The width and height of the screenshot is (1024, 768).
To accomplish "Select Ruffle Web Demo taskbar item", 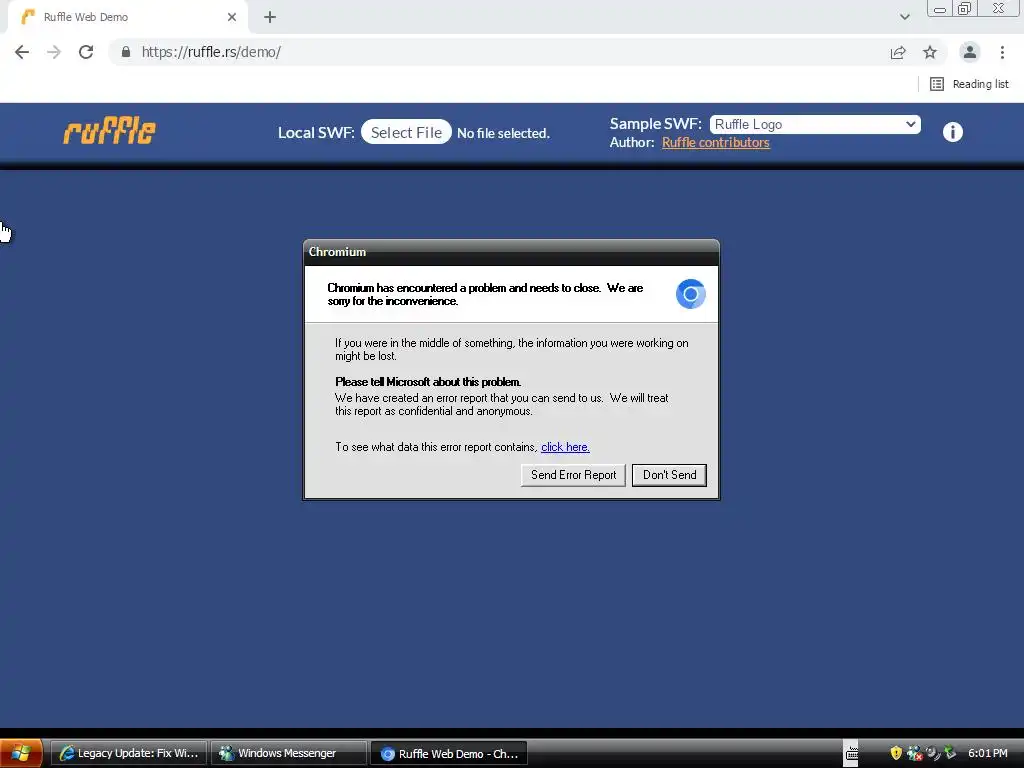I will pos(449,753).
